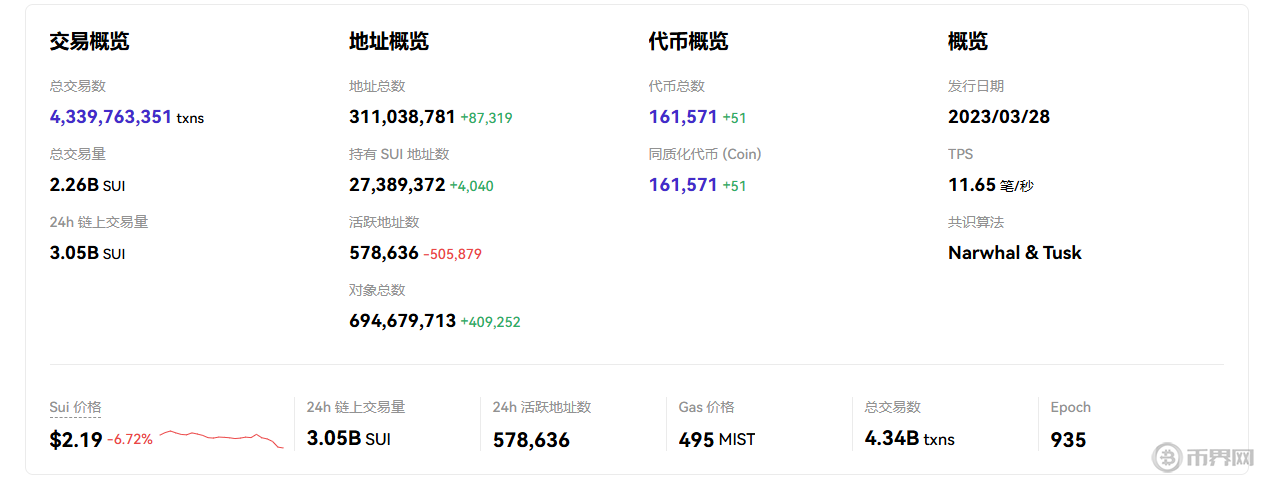Click the 对象总数 value 694,679,713

[x=402, y=321]
